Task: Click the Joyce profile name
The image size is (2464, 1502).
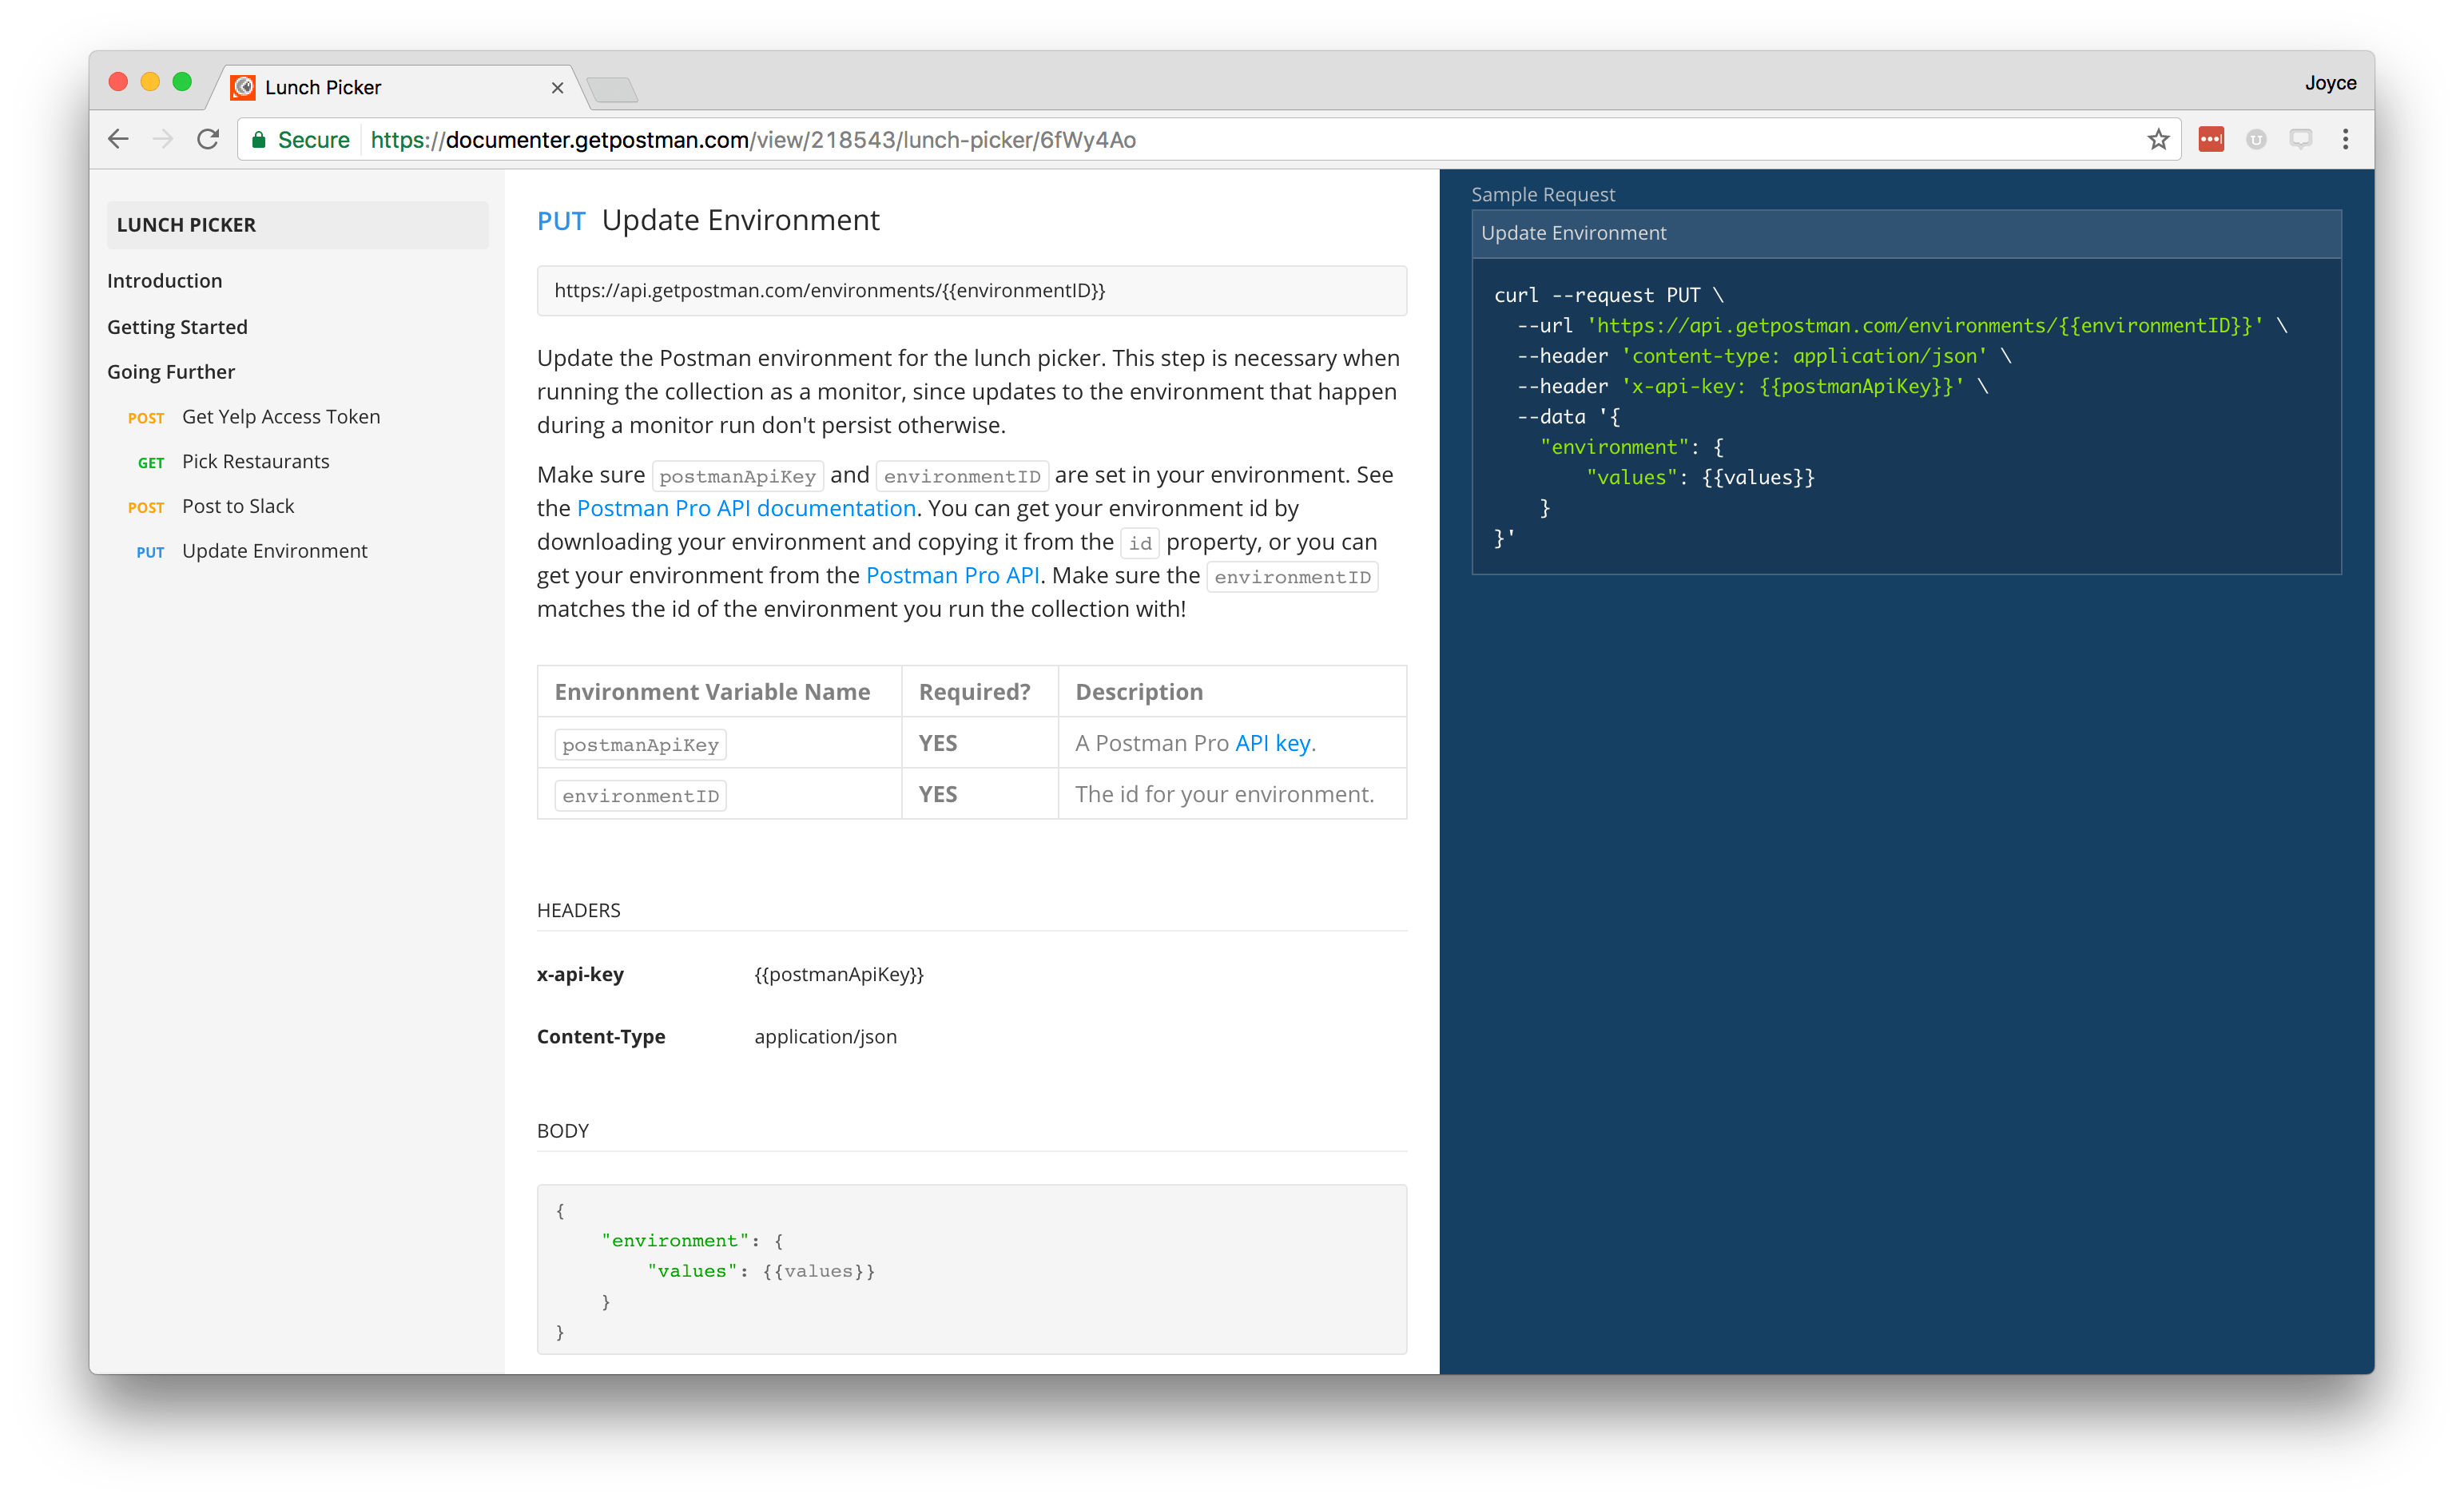Action: (2330, 83)
